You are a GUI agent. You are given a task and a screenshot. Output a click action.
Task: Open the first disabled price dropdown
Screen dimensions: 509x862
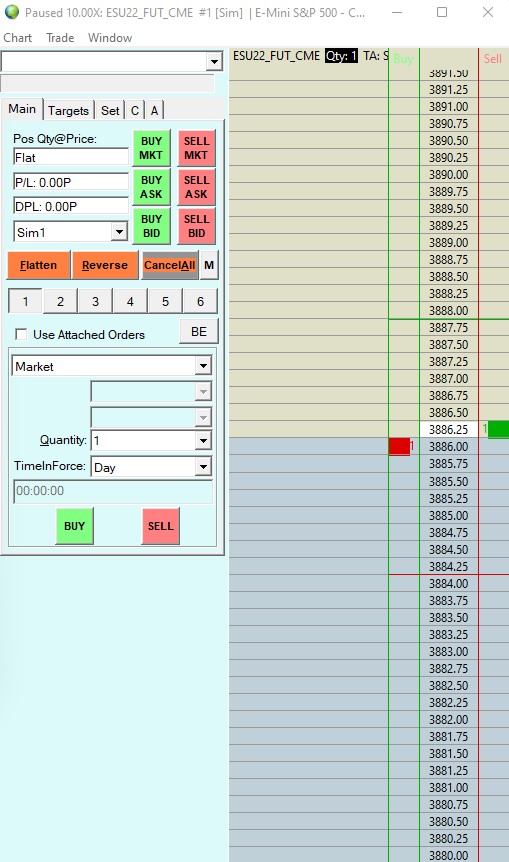[203, 391]
